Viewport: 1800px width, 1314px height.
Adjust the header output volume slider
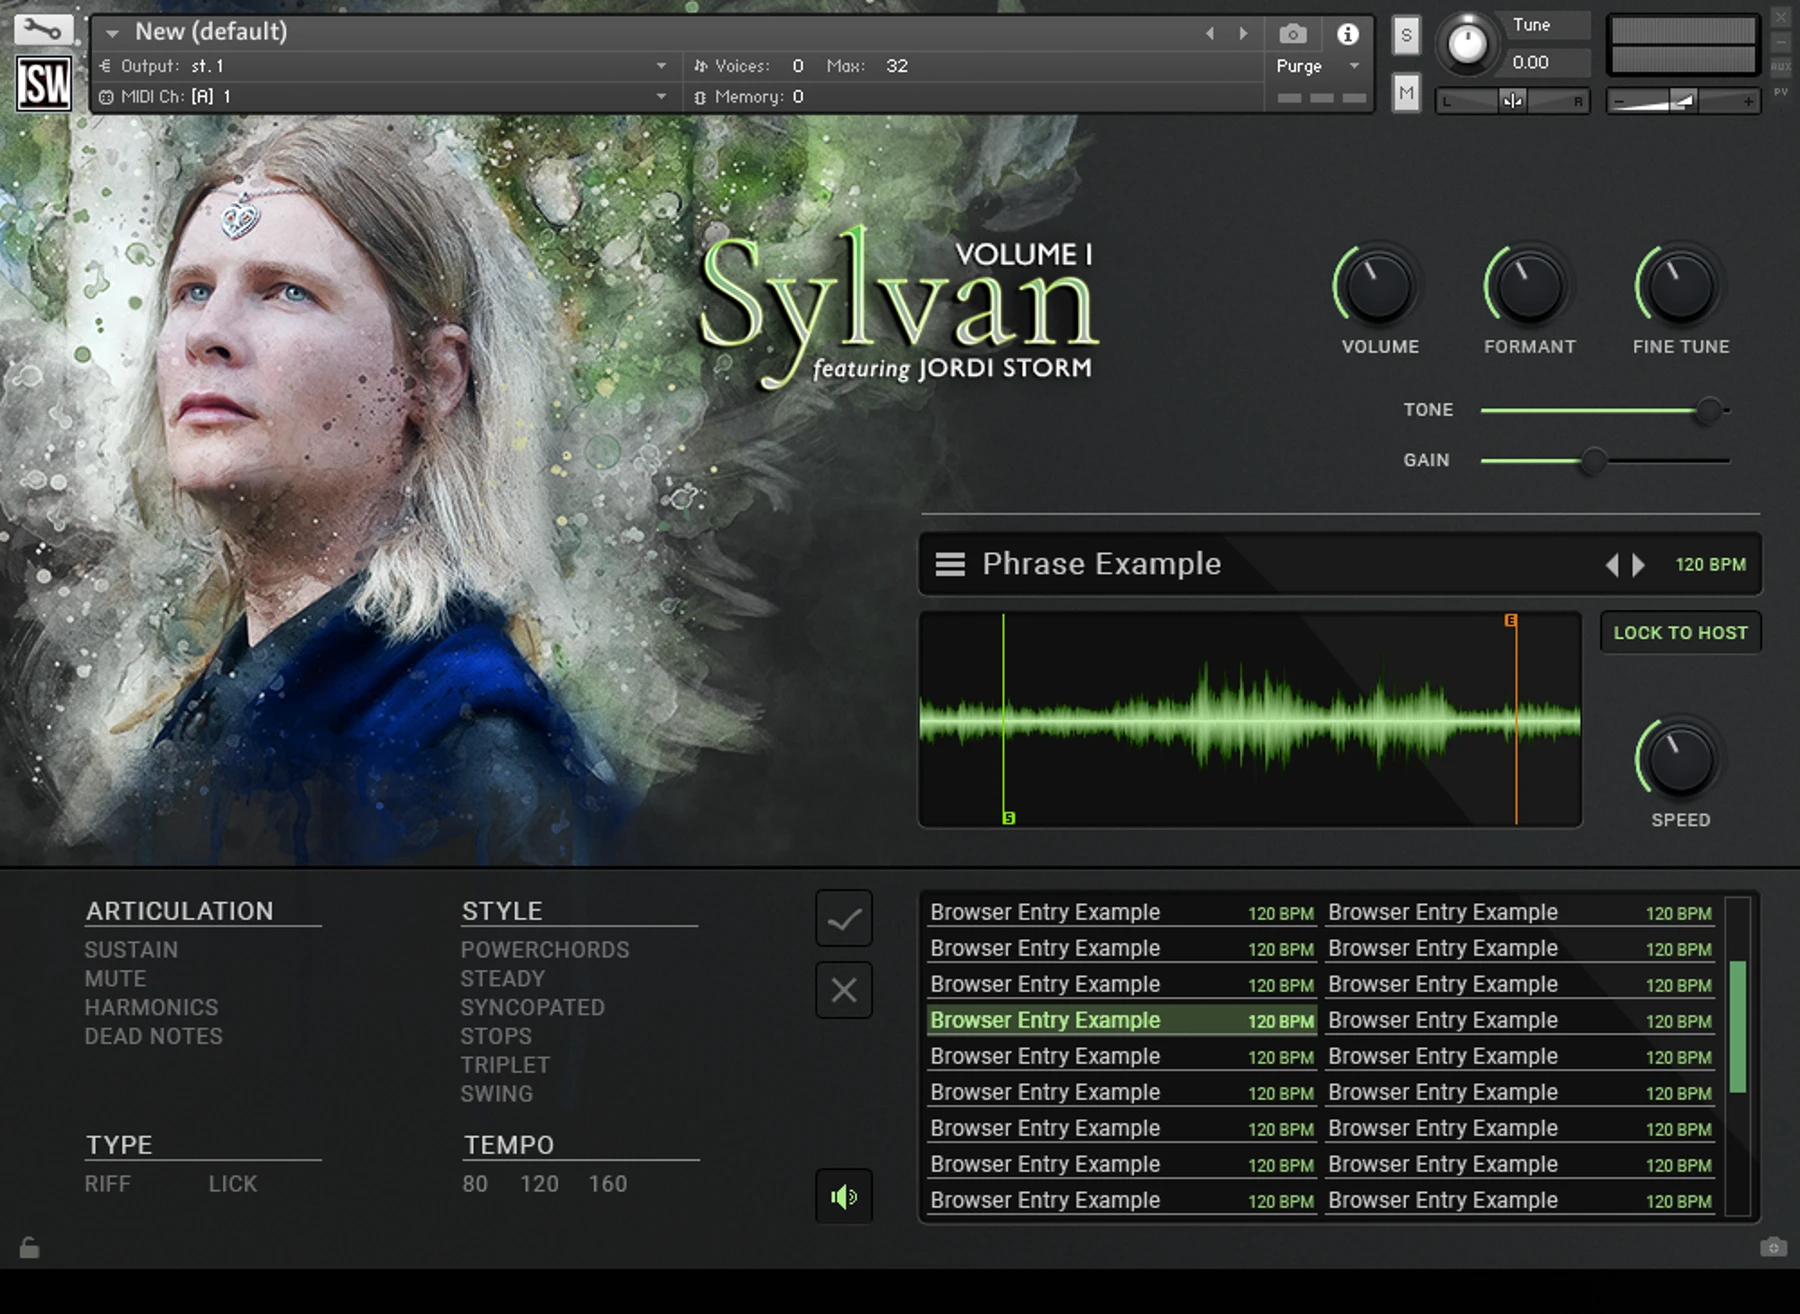tap(1683, 101)
